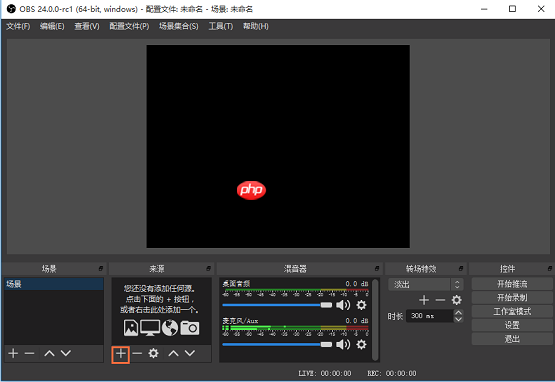Pop out the 控件 dock panel

point(550,269)
